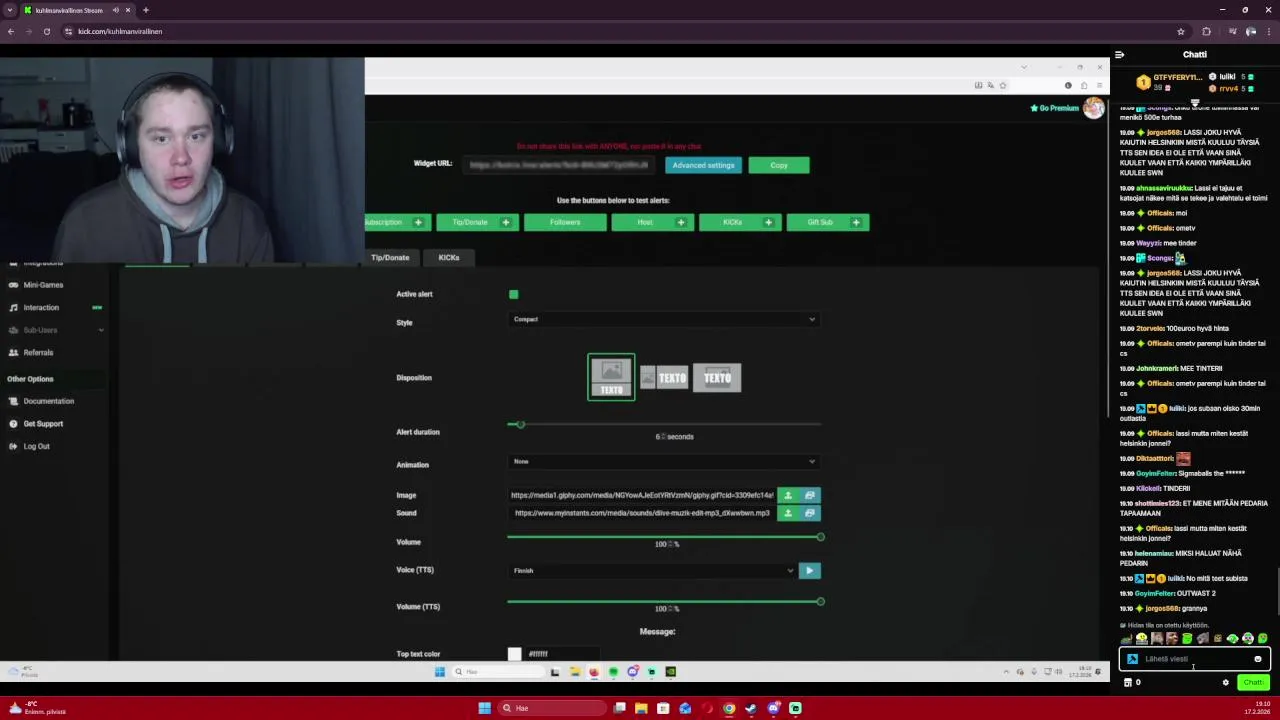Click the taskbar search box
This screenshot has height=720, width=1280.
(x=551, y=708)
